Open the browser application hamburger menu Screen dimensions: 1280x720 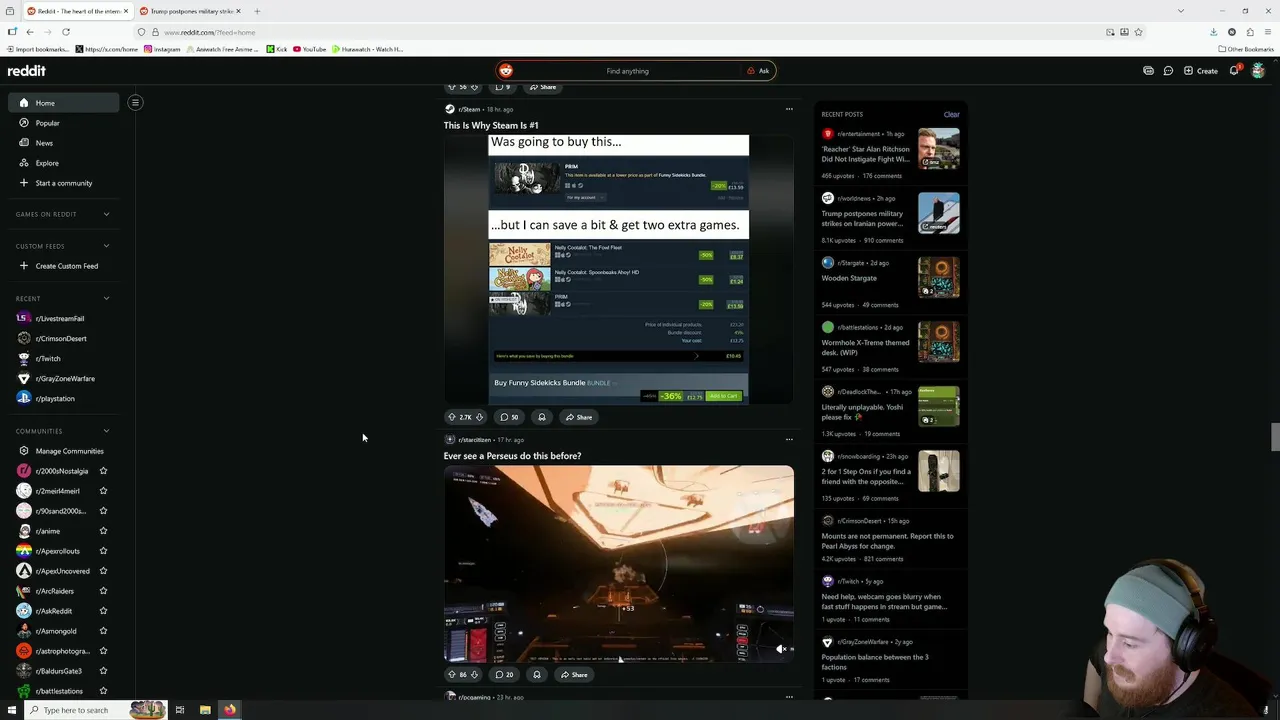(1267, 32)
